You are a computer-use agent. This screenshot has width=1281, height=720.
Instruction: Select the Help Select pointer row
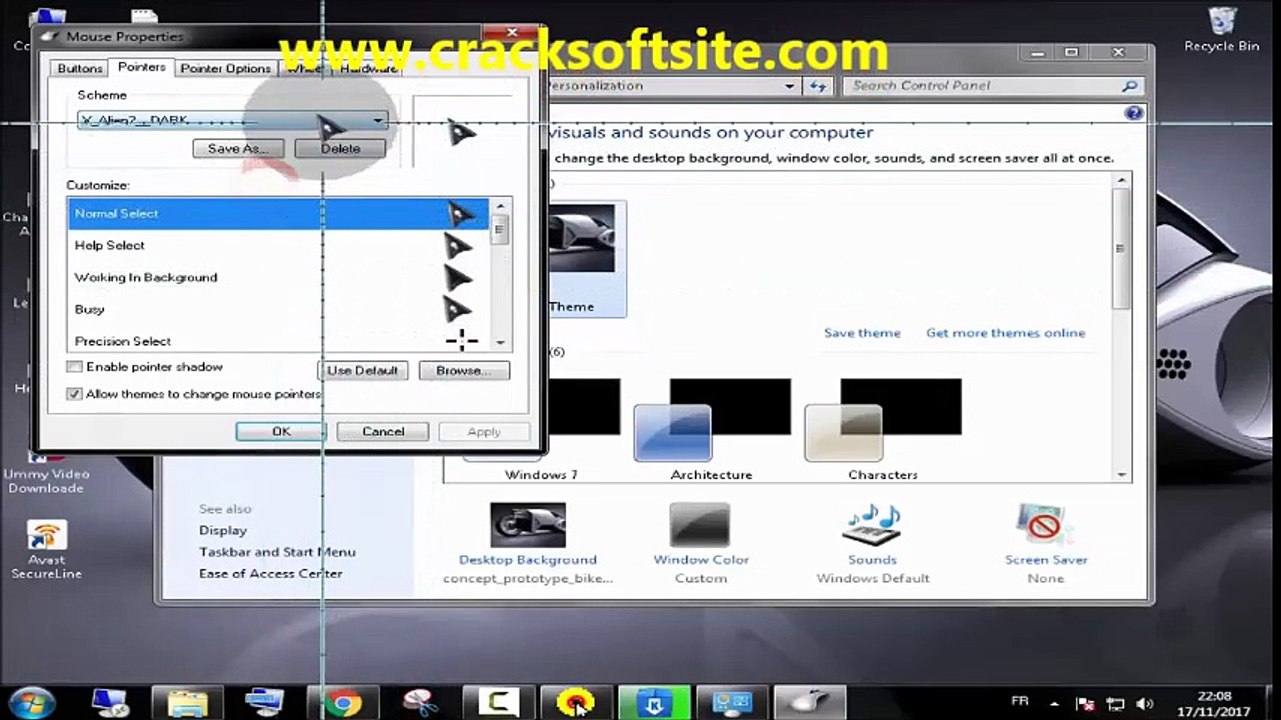point(279,245)
